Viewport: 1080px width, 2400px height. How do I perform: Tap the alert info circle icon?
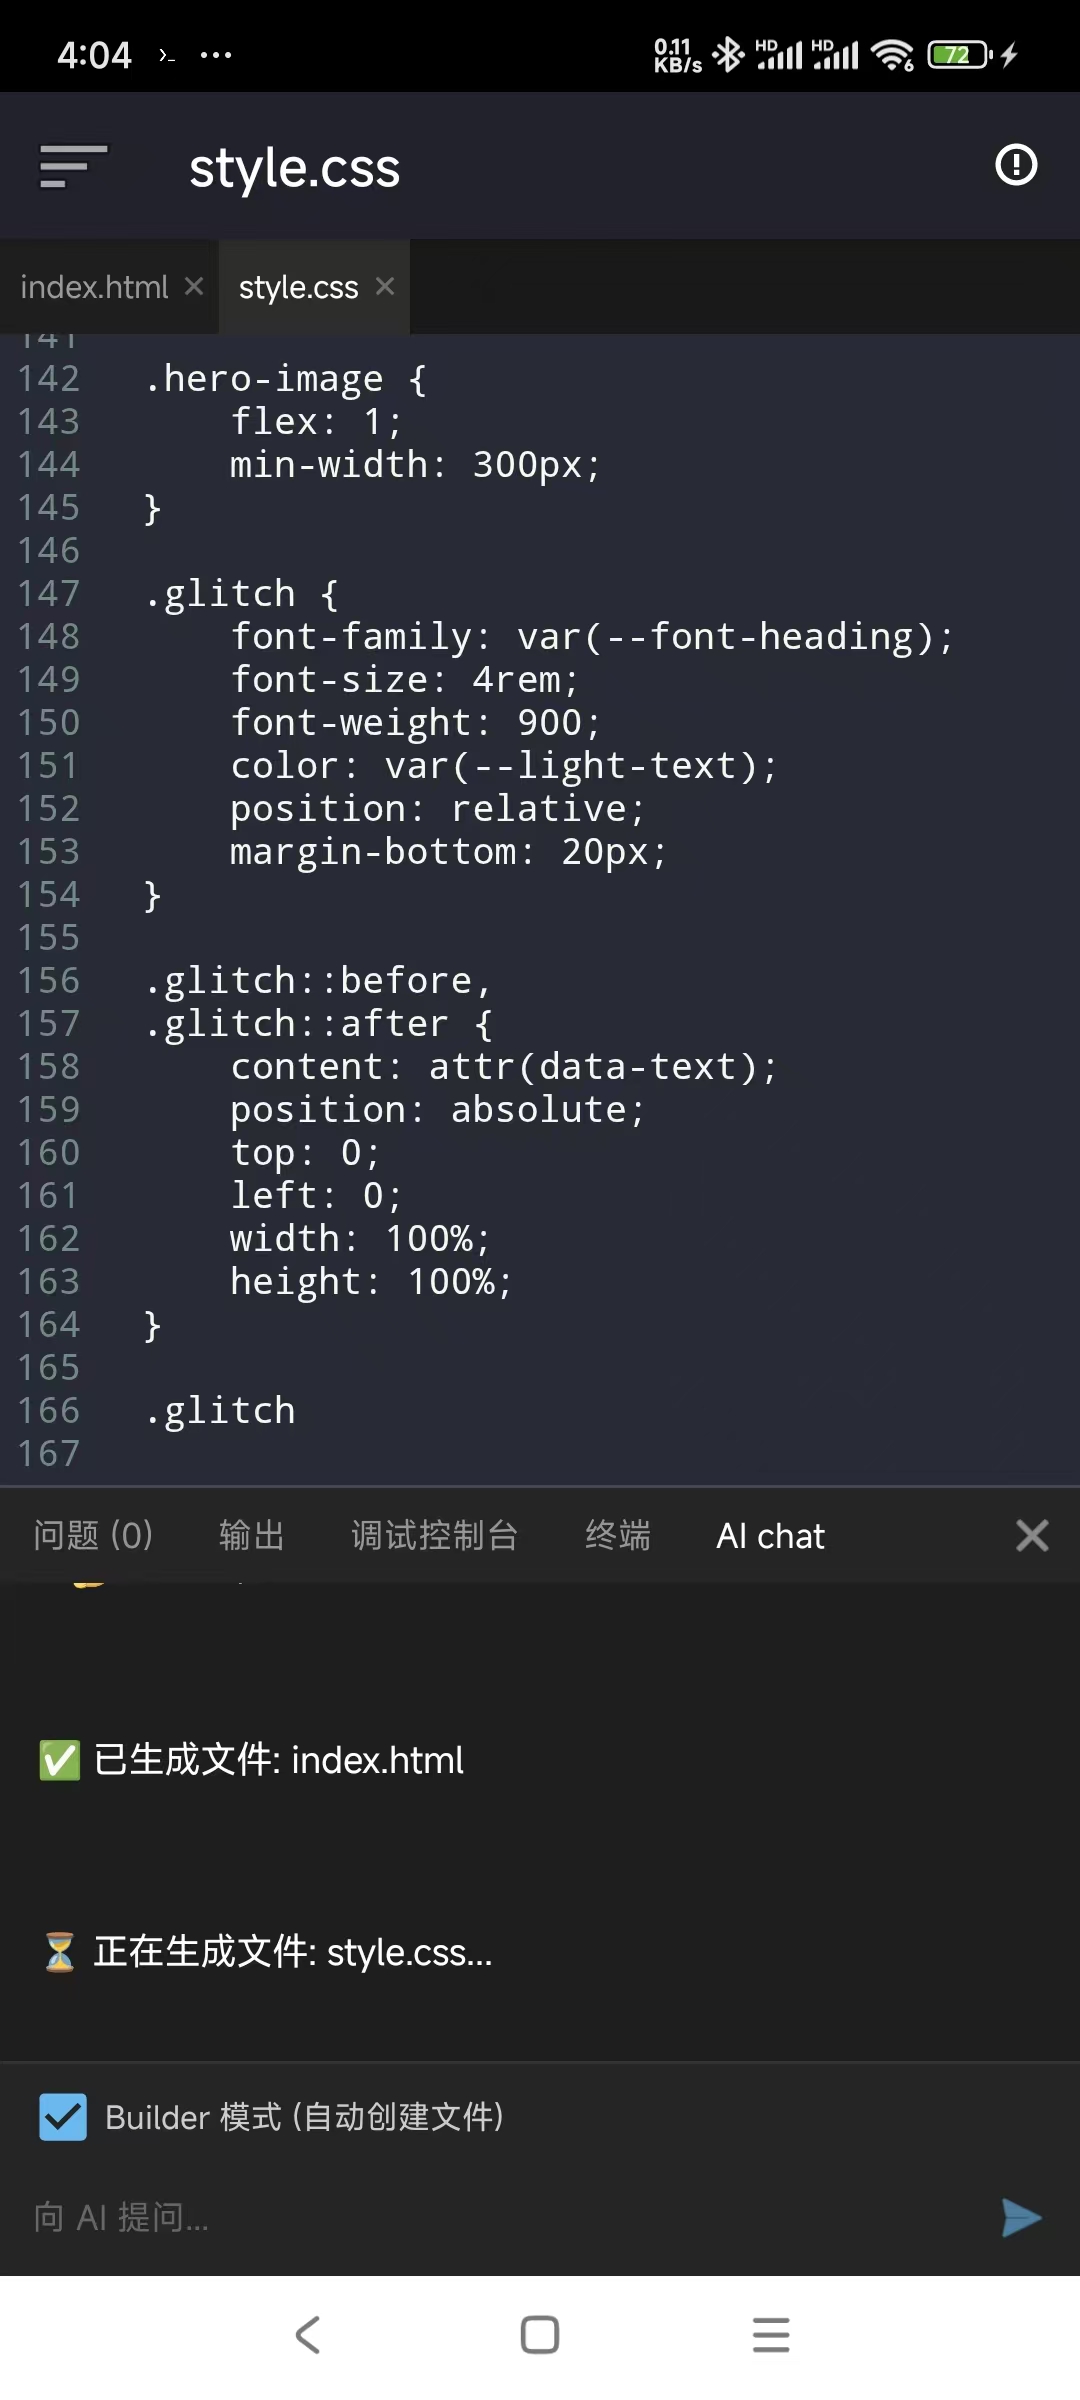click(1016, 165)
